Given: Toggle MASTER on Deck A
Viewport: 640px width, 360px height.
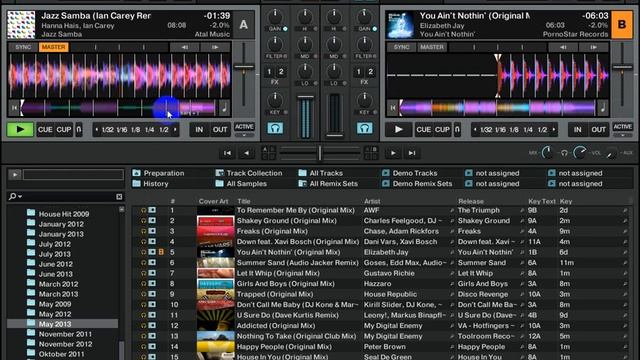Looking at the screenshot, I should pyautogui.click(x=53, y=47).
